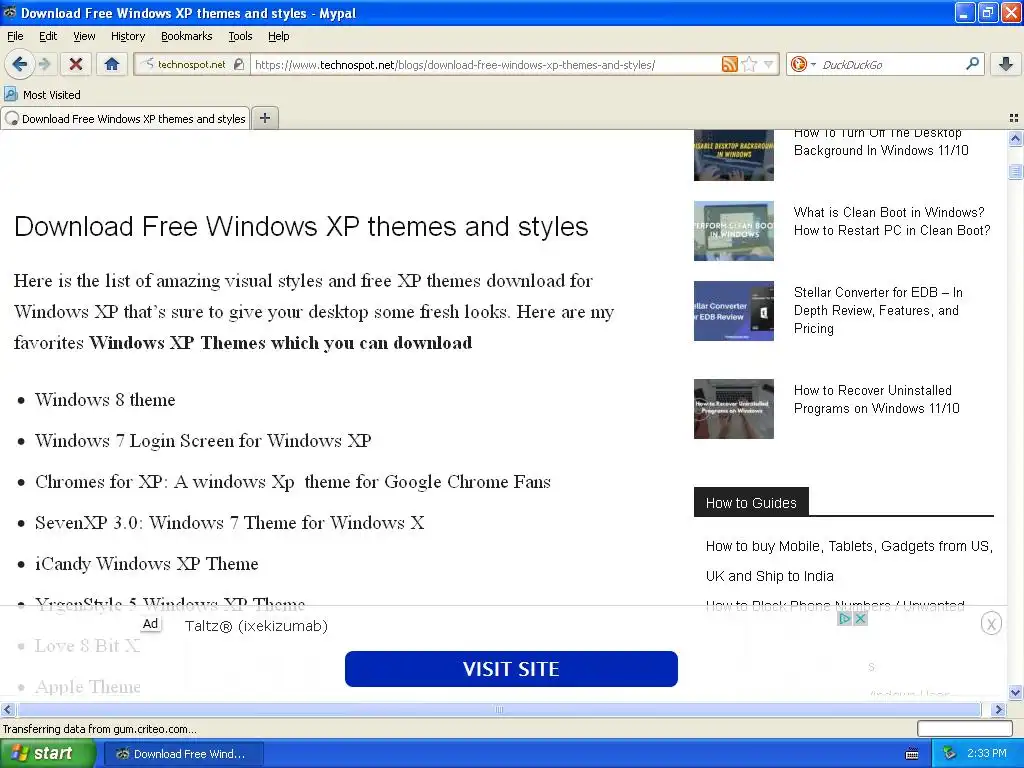Go back using the Back arrow button

(x=19, y=64)
